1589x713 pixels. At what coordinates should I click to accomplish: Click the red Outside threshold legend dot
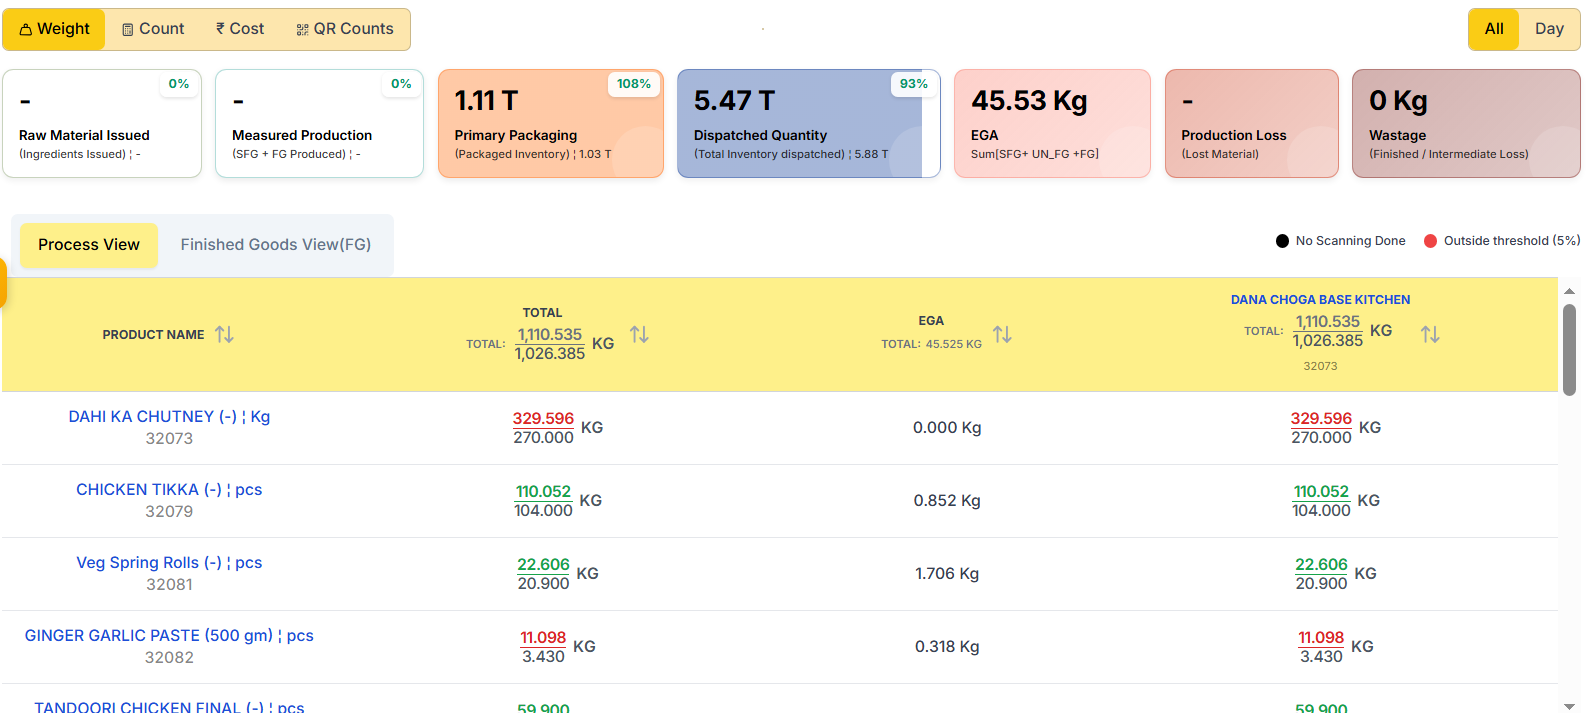1430,241
